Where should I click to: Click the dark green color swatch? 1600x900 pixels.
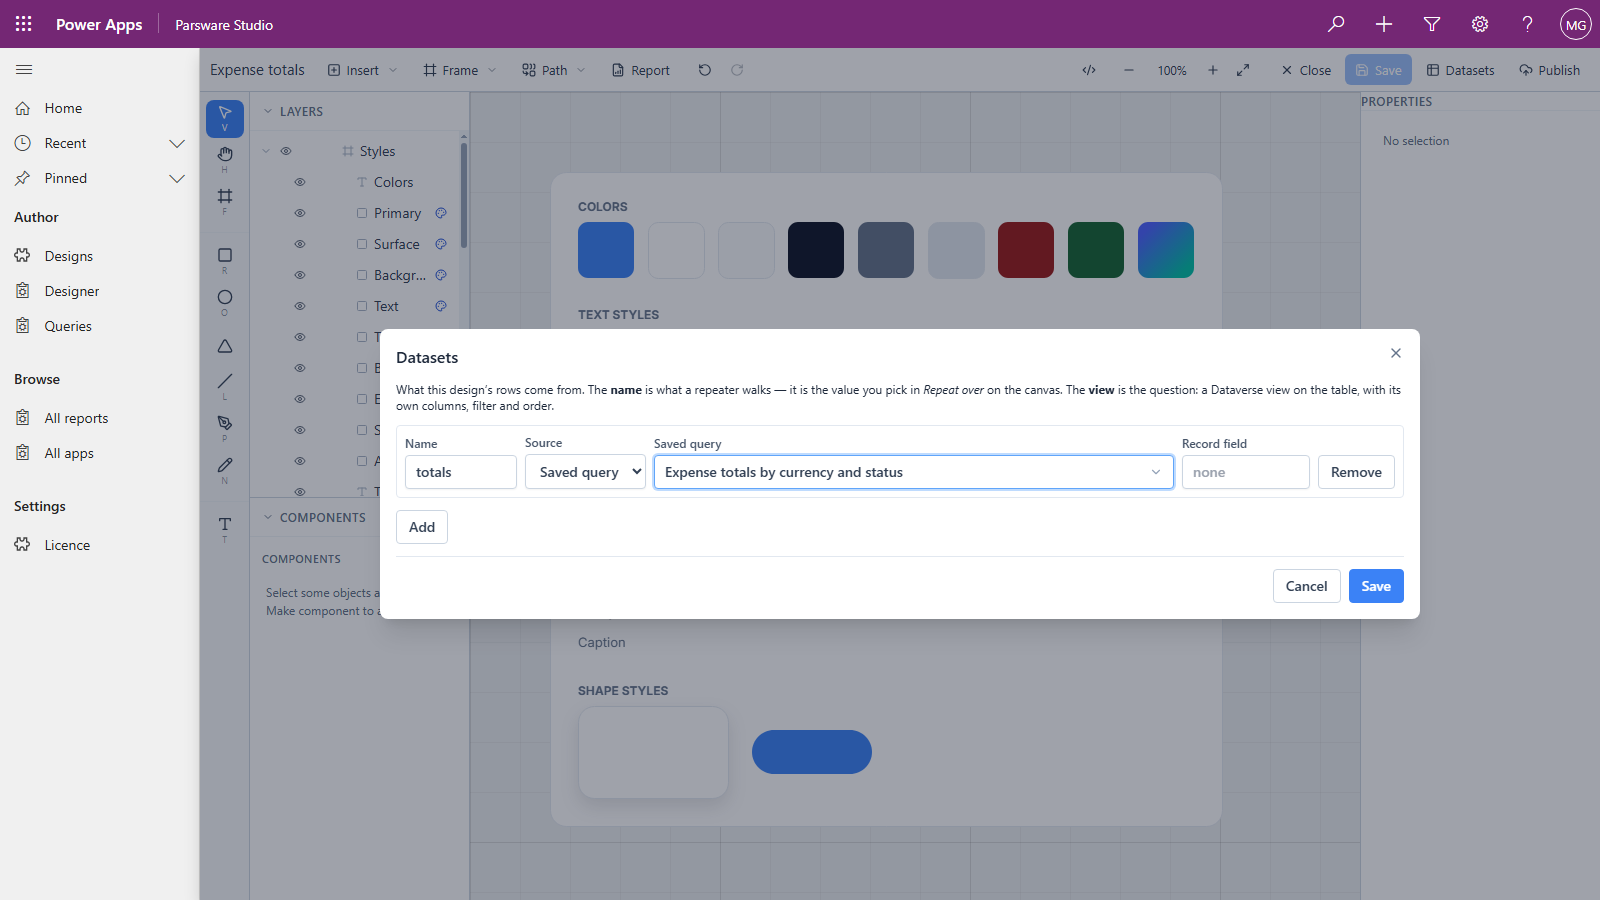click(1096, 250)
